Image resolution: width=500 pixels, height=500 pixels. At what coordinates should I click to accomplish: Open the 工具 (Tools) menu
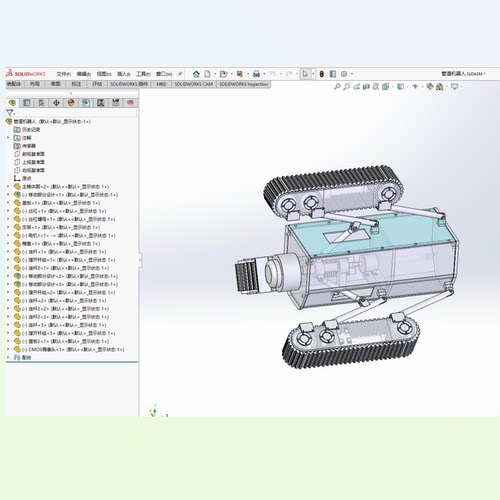pos(143,74)
